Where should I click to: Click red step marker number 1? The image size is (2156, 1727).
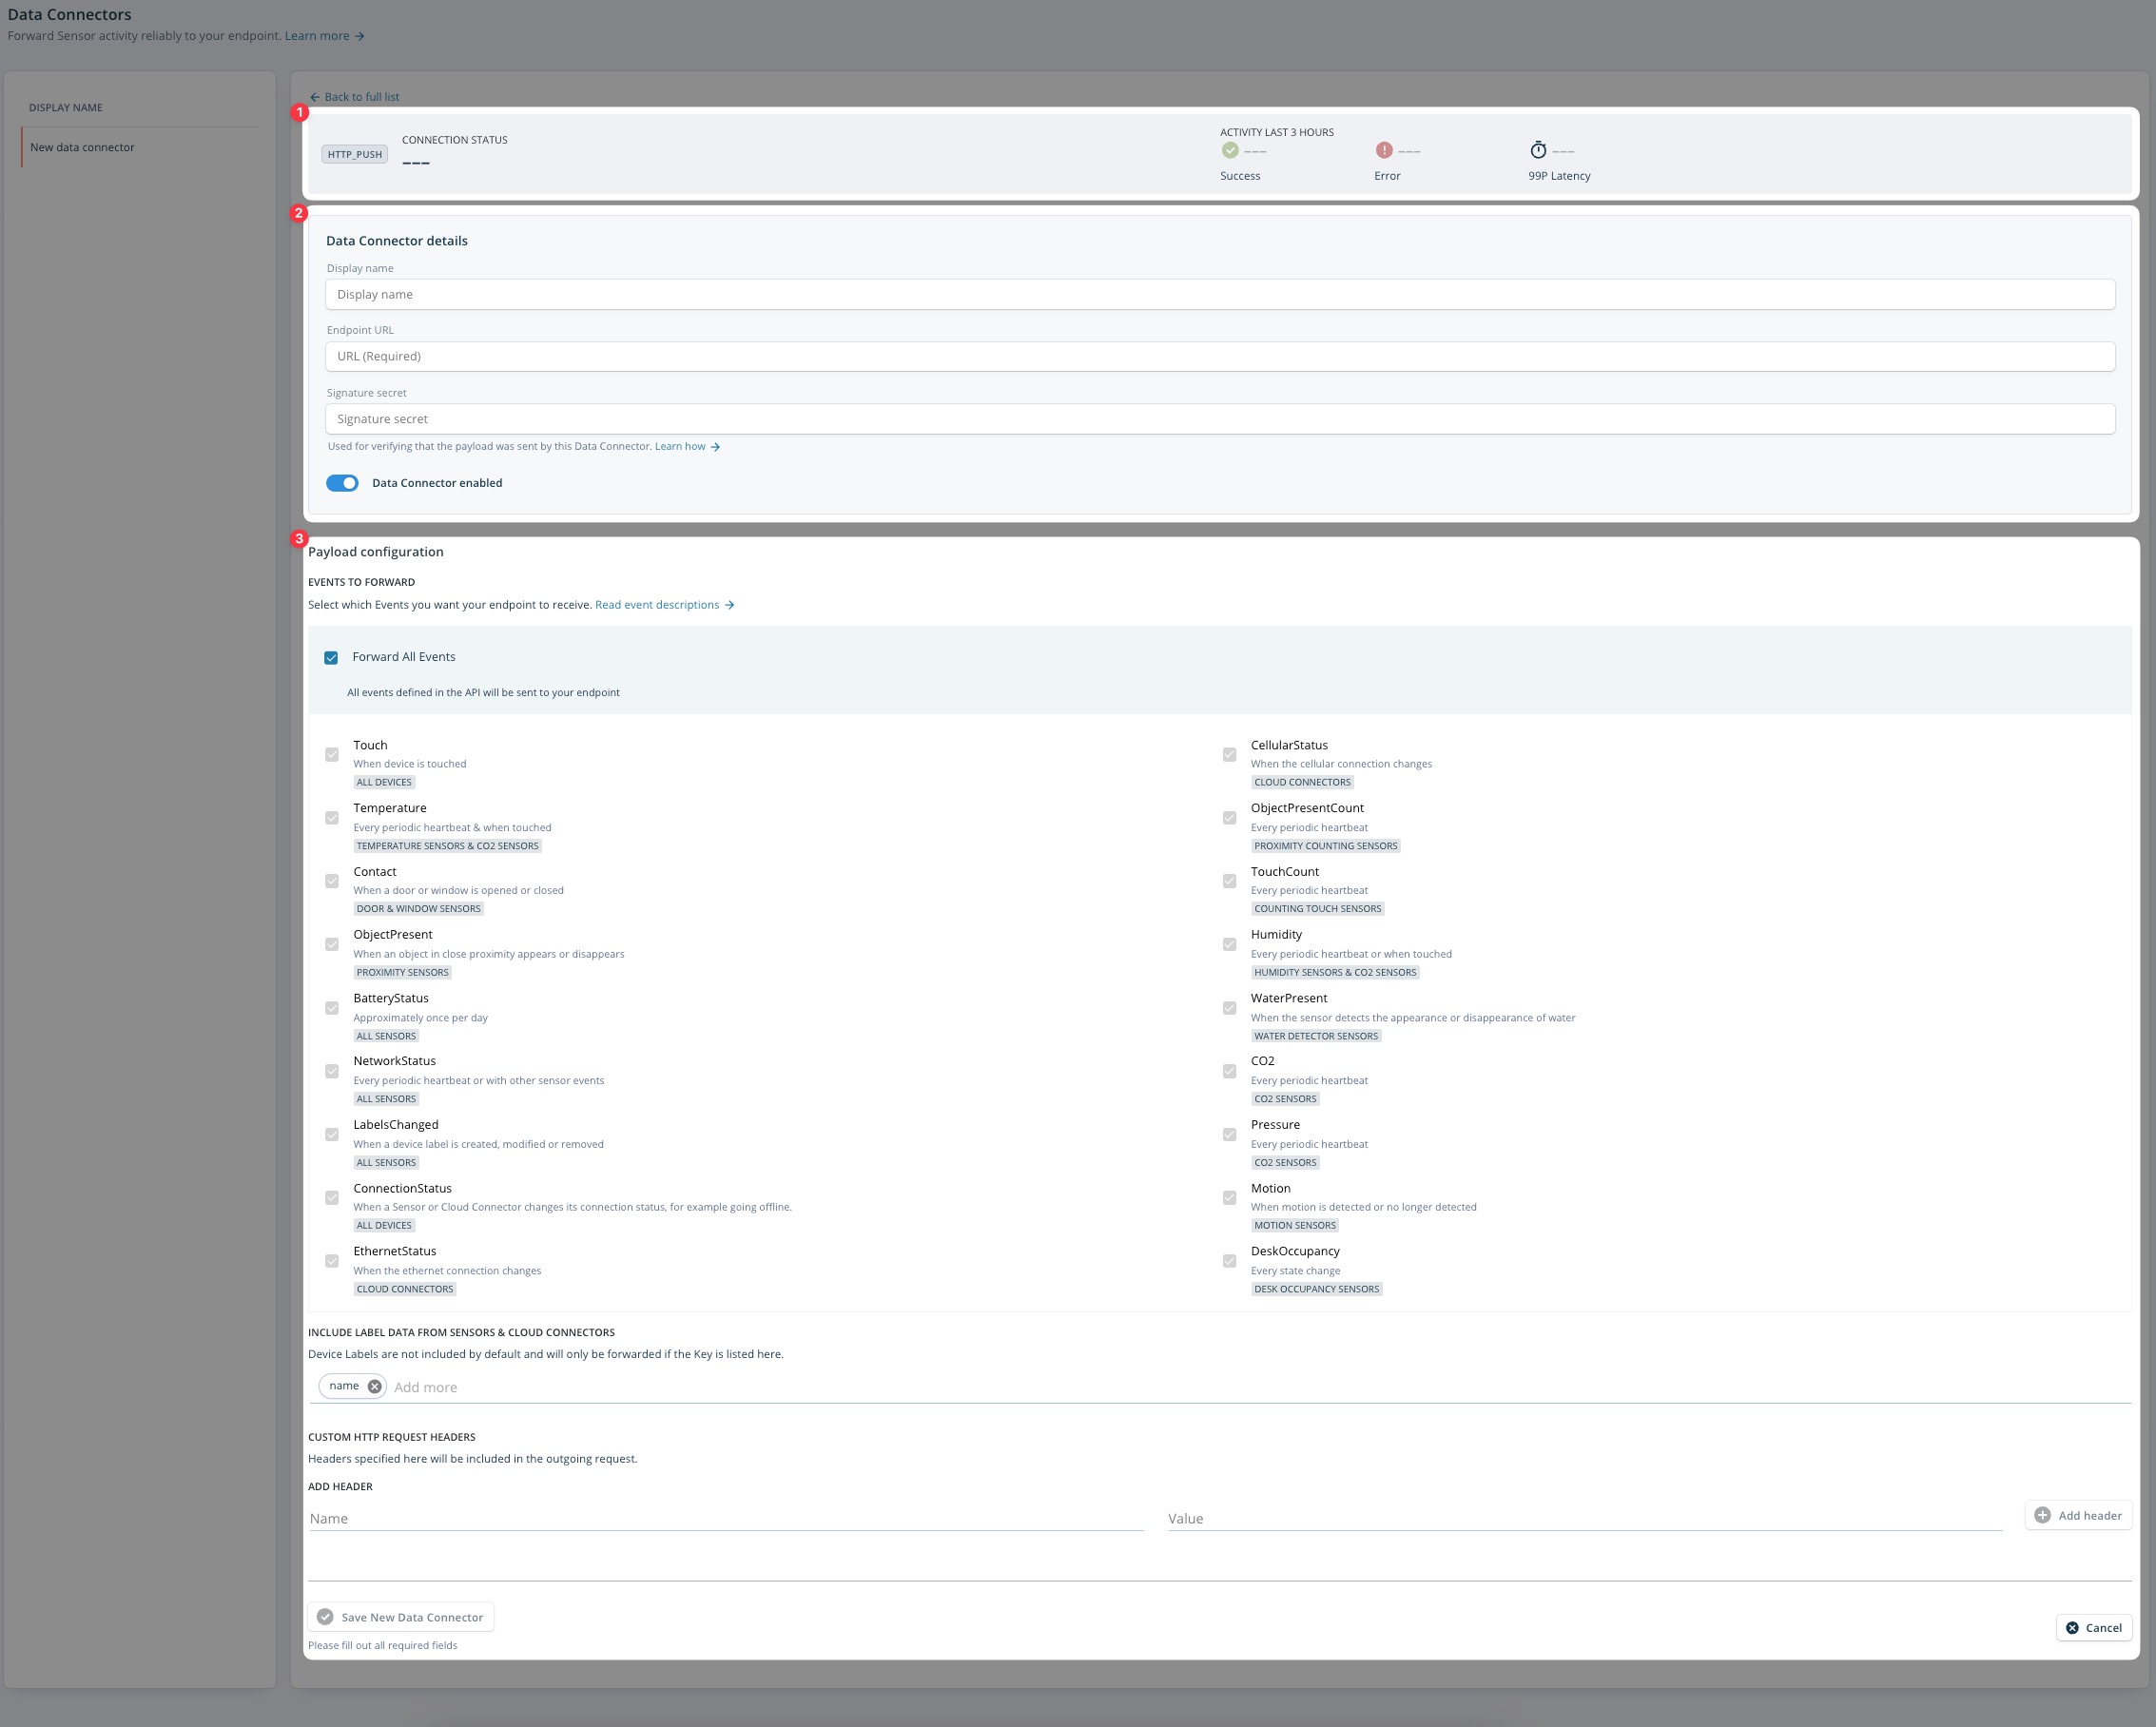coord(299,113)
